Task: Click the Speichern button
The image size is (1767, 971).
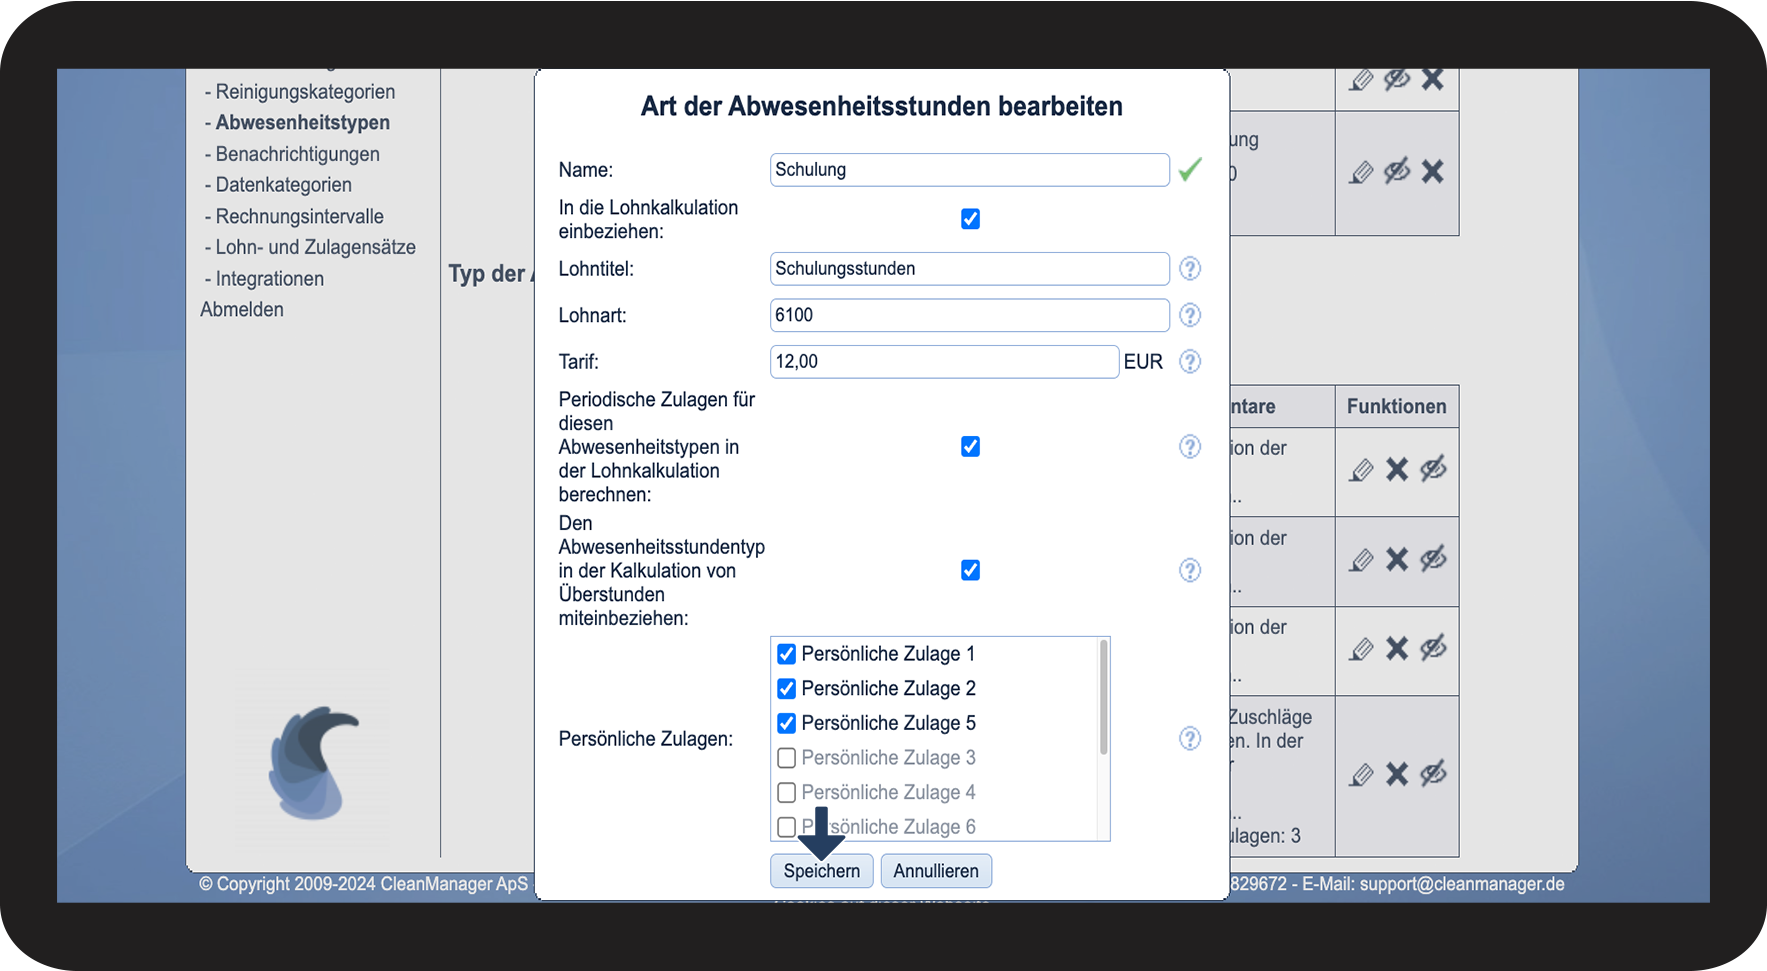Action: point(822,871)
